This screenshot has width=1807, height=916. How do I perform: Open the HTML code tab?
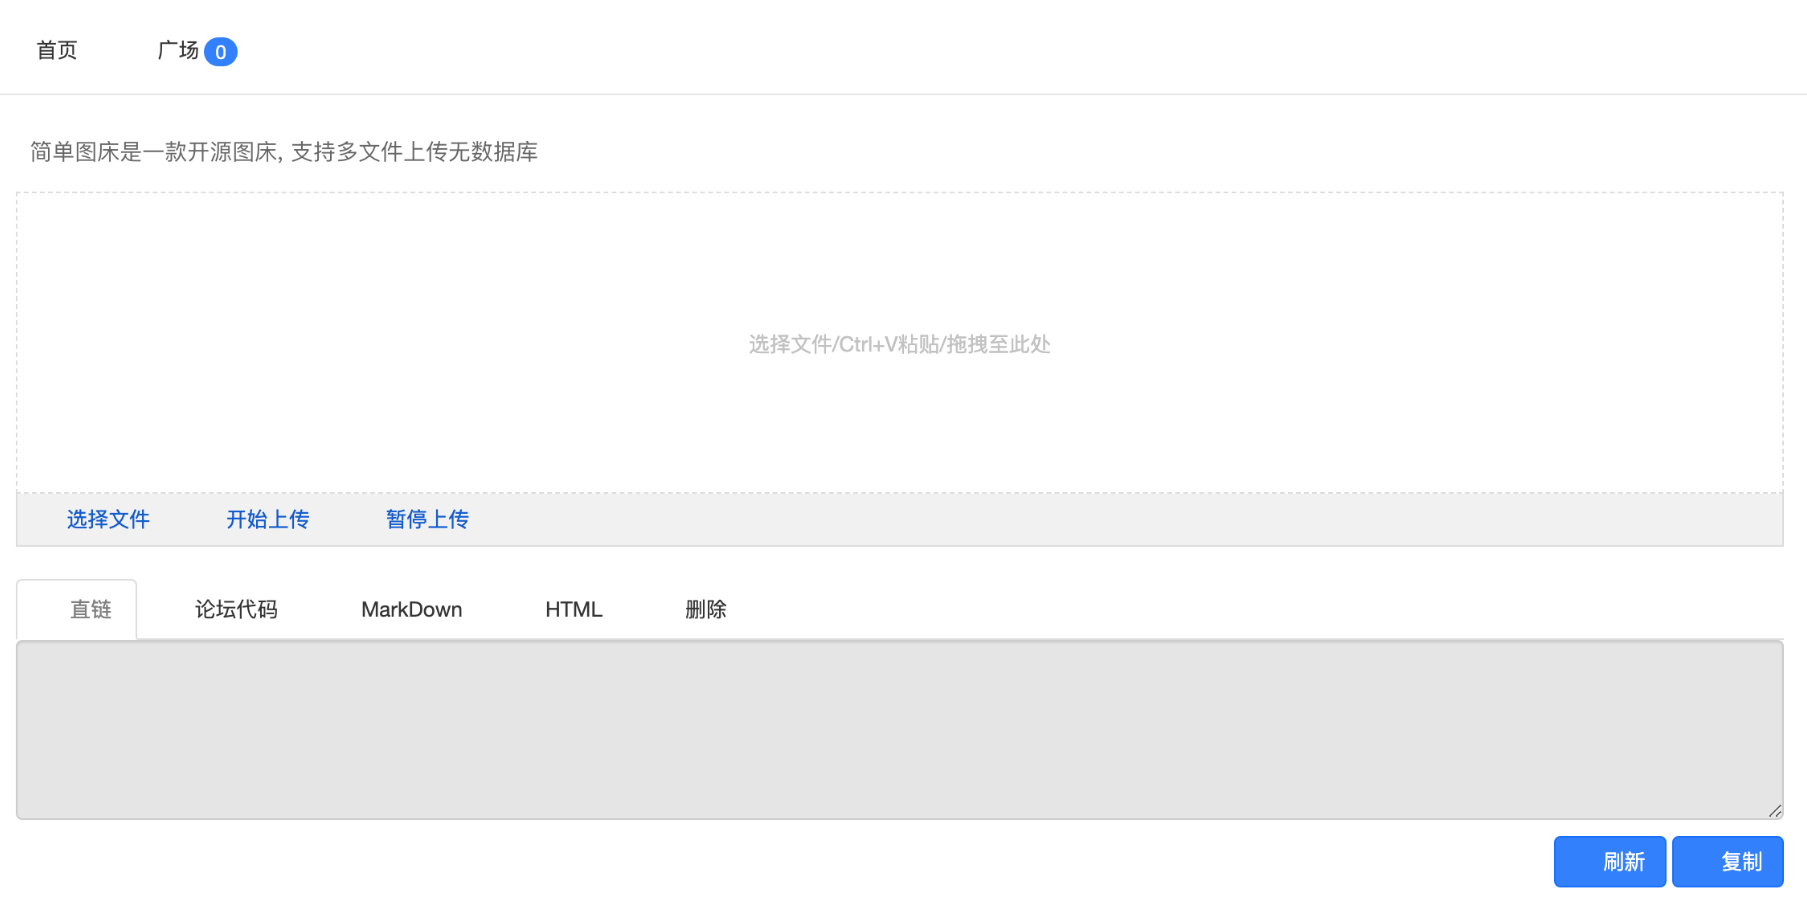tap(573, 609)
